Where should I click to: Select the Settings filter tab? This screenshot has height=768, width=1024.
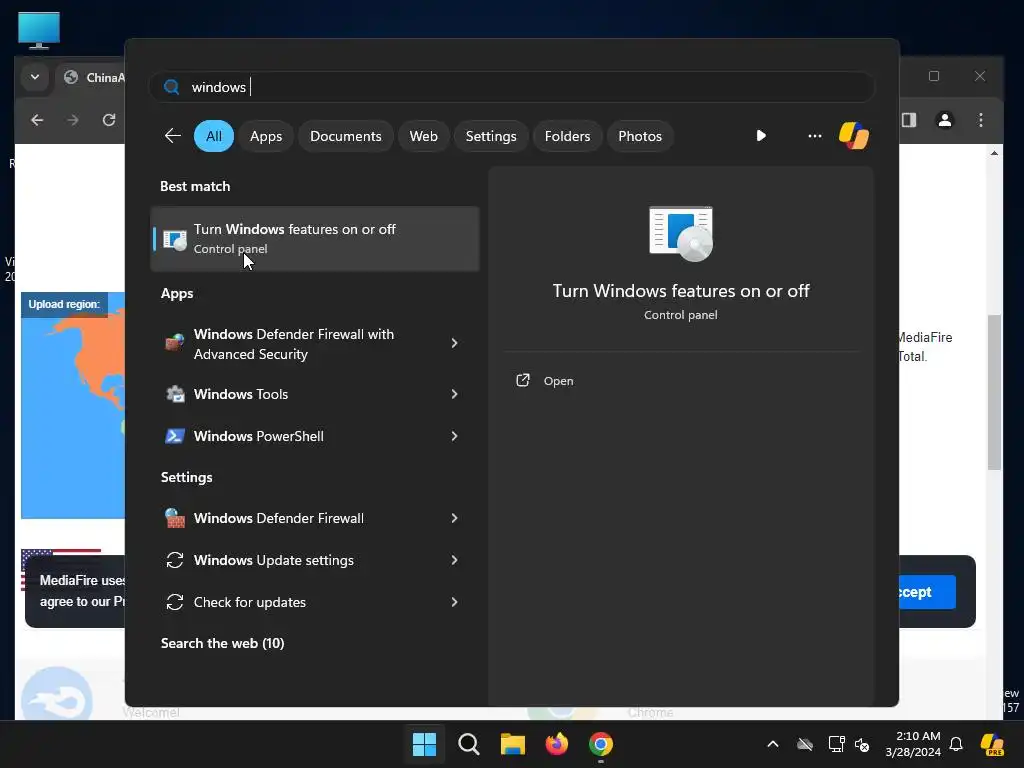point(491,136)
